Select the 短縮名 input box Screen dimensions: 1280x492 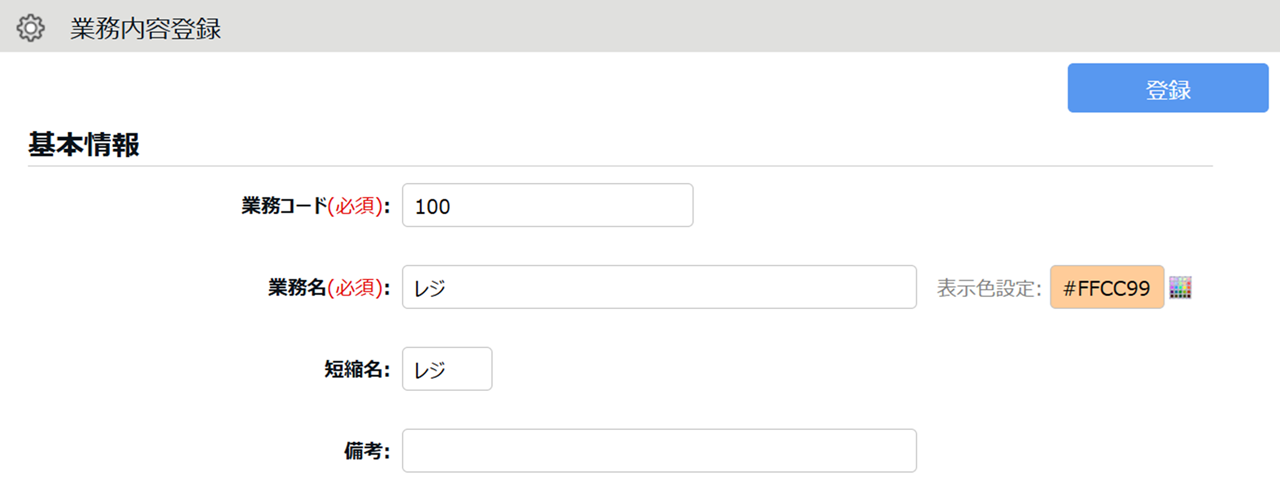coord(447,369)
